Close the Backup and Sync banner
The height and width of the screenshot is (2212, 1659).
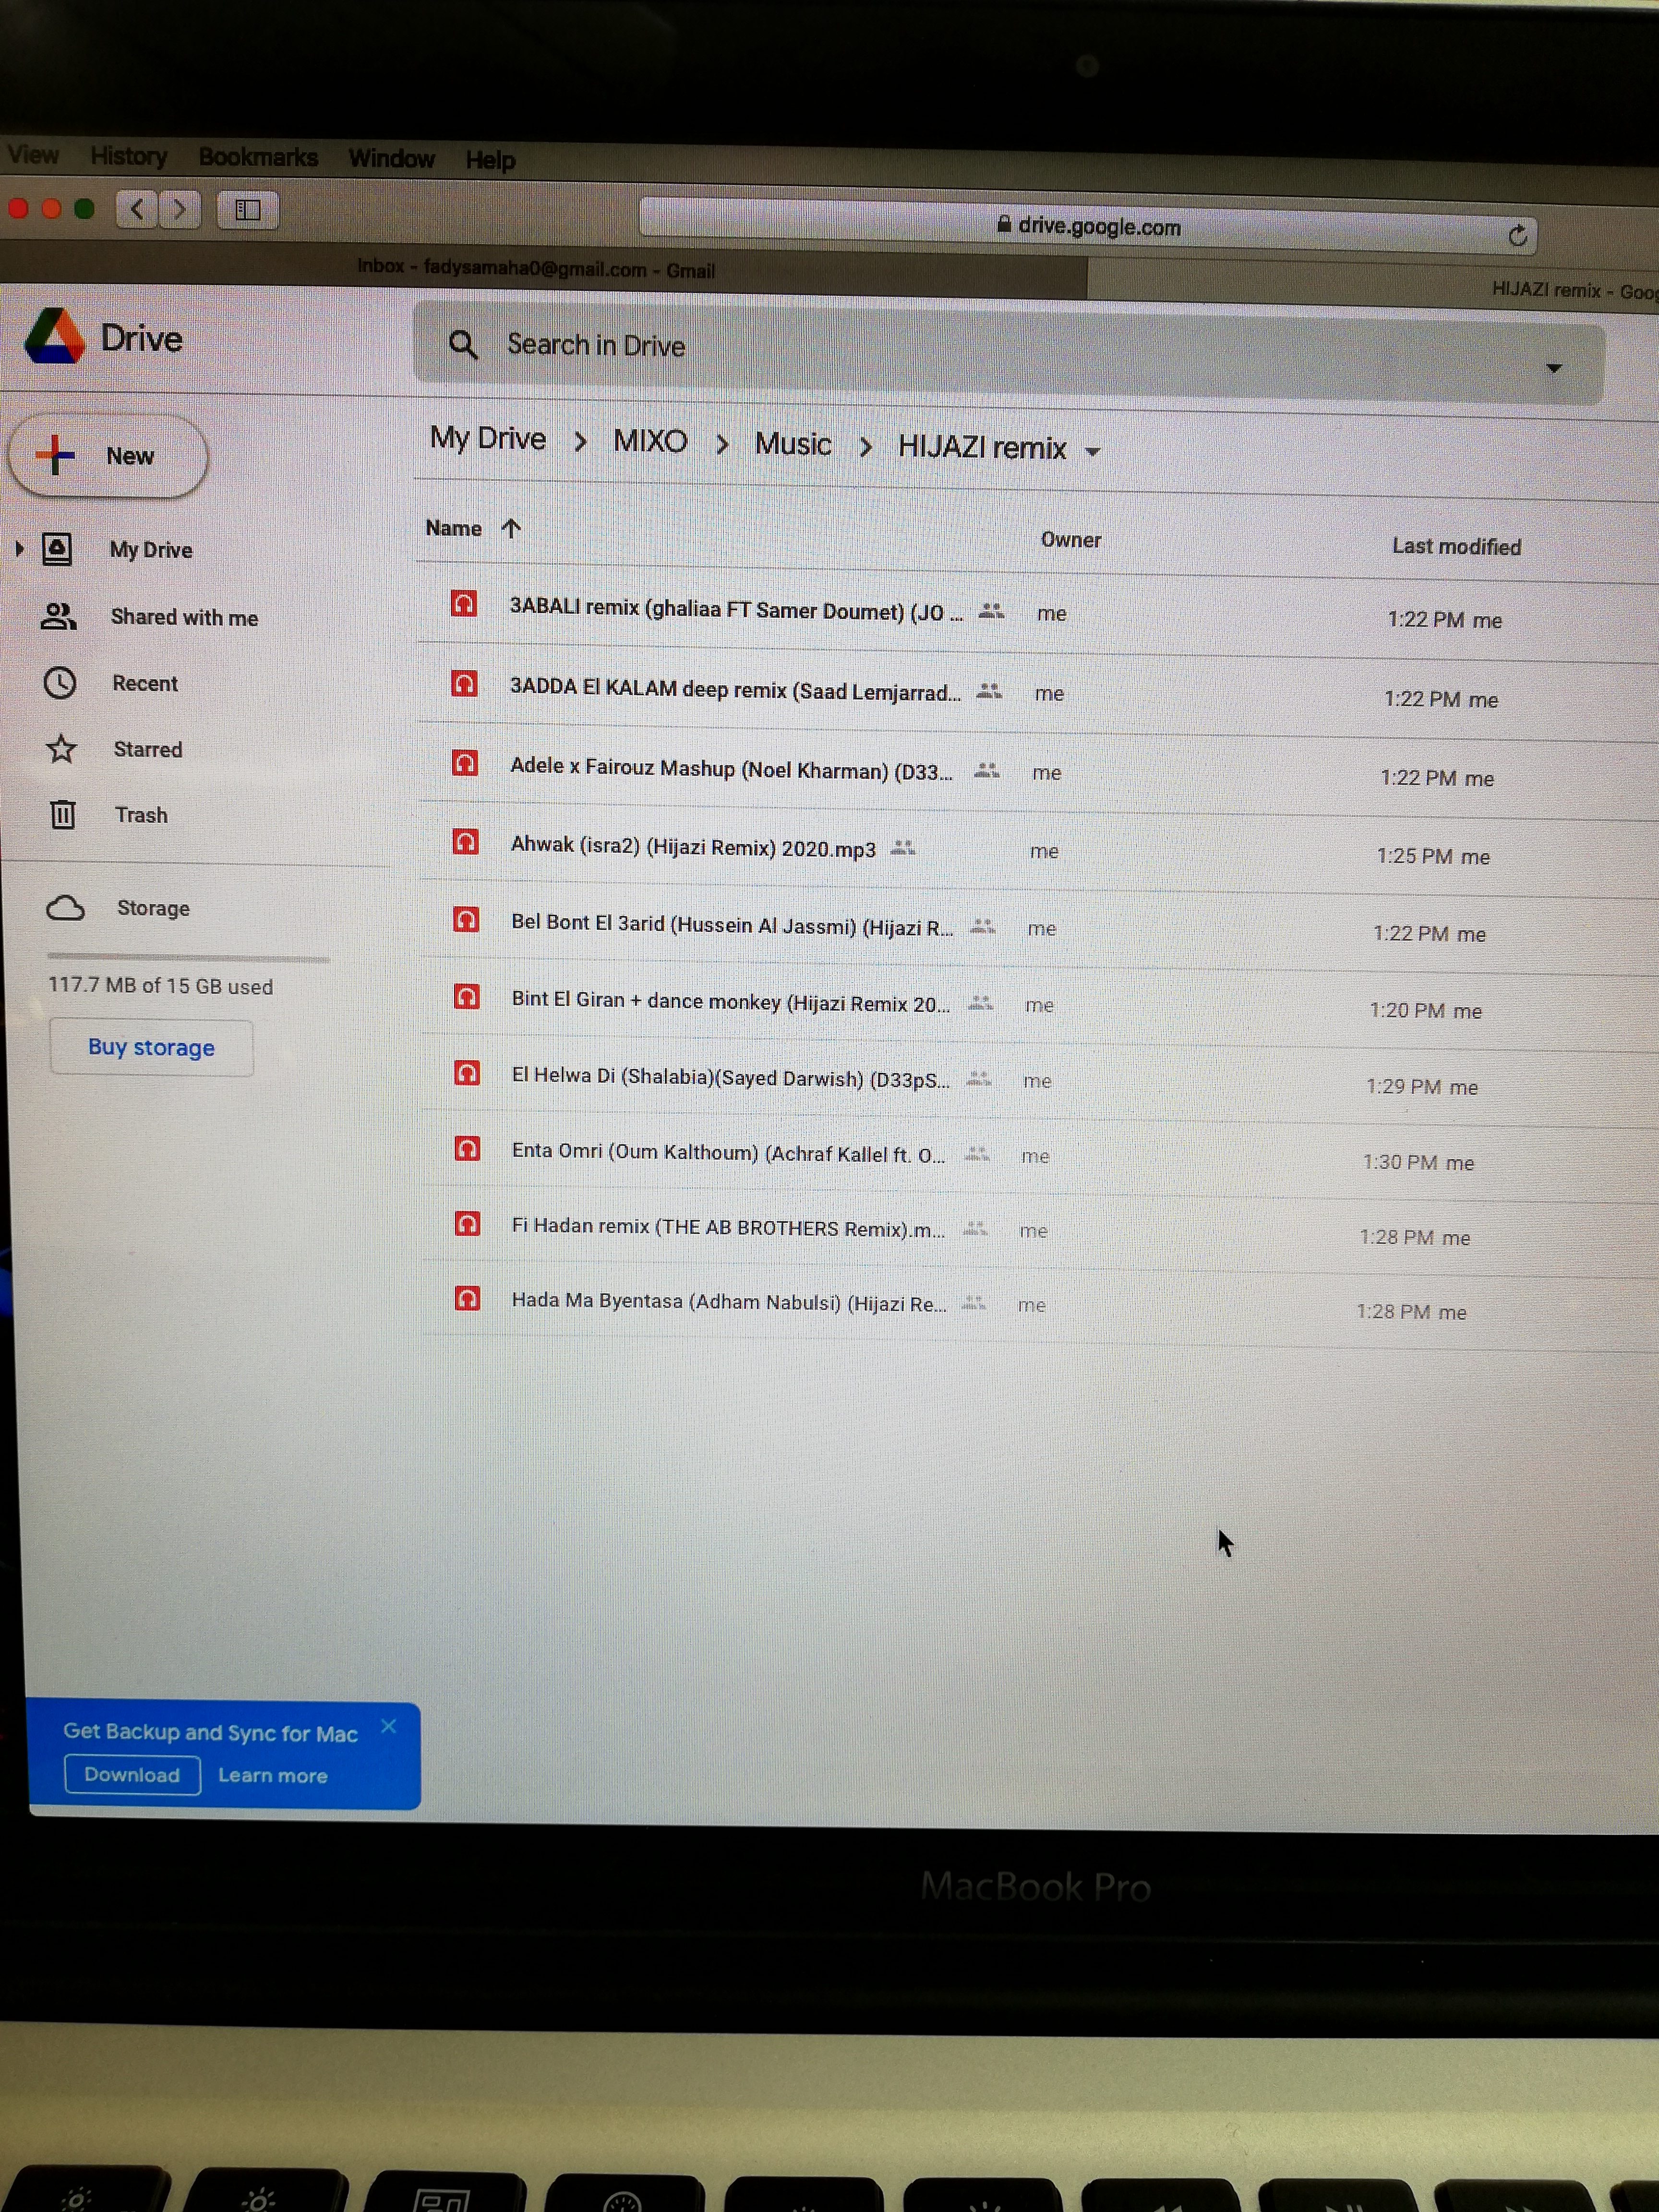[x=389, y=1726]
